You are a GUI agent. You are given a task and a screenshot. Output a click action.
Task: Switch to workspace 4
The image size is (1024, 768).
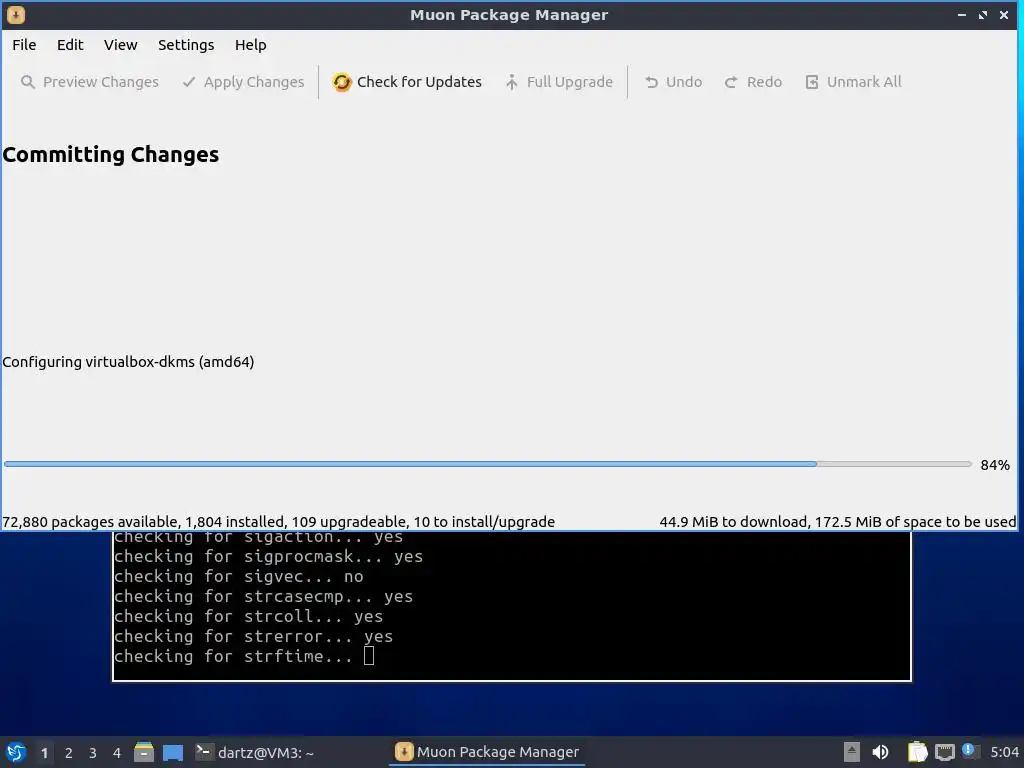(117, 753)
